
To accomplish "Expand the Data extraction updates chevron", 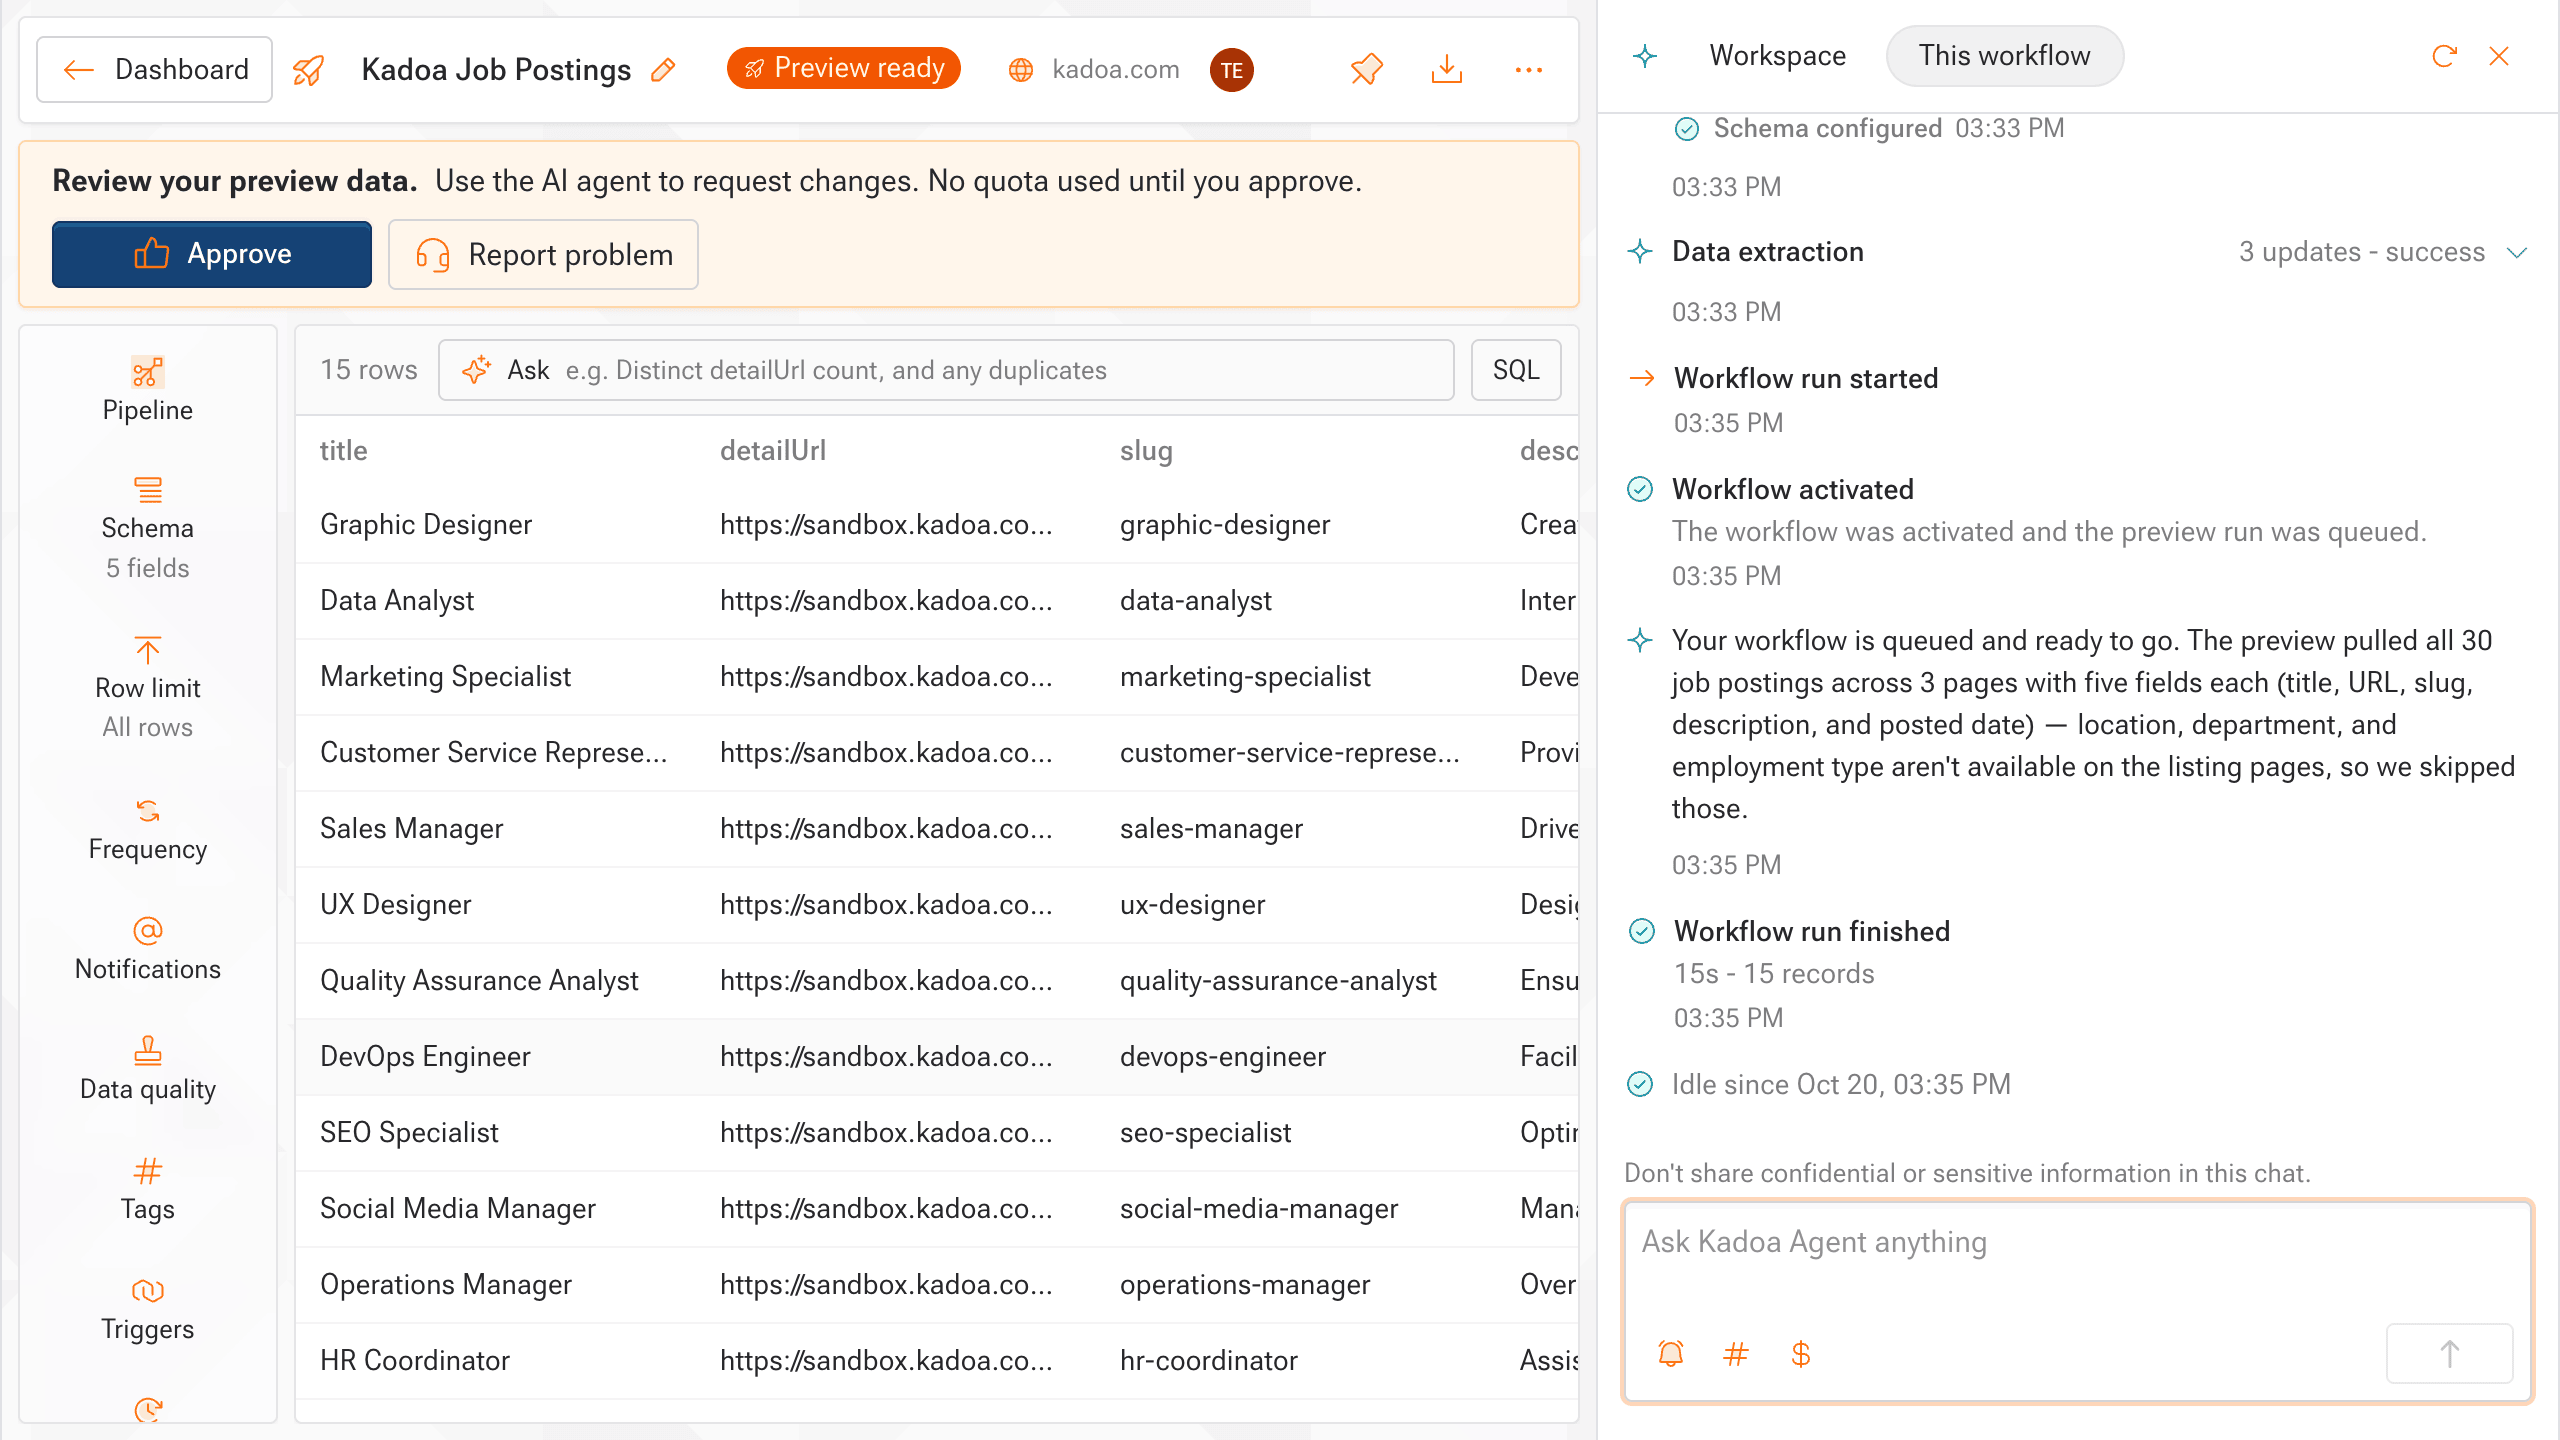I will point(2517,252).
